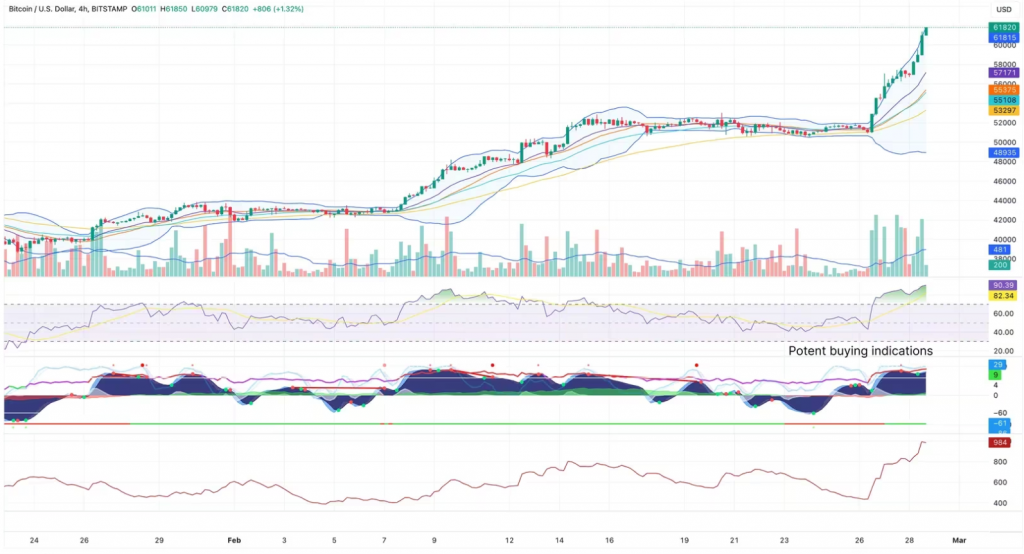The width and height of the screenshot is (1024, 554).
Task: Click the purple 57171 moving average label
Action: tap(1004, 73)
